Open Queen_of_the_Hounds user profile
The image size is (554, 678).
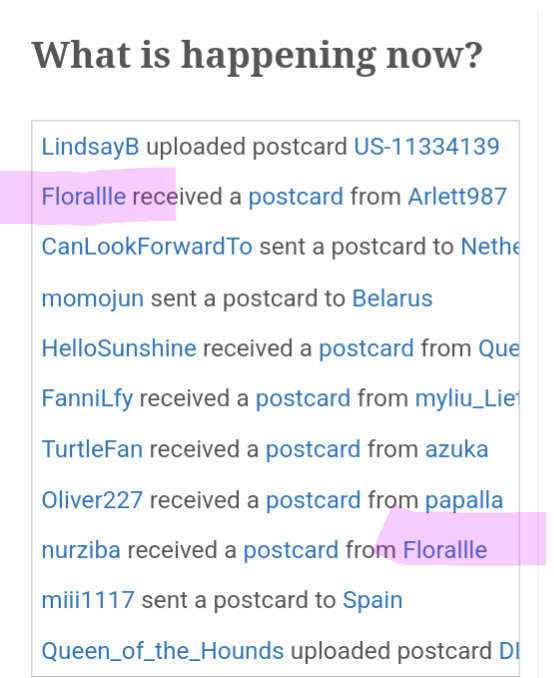pos(163,652)
